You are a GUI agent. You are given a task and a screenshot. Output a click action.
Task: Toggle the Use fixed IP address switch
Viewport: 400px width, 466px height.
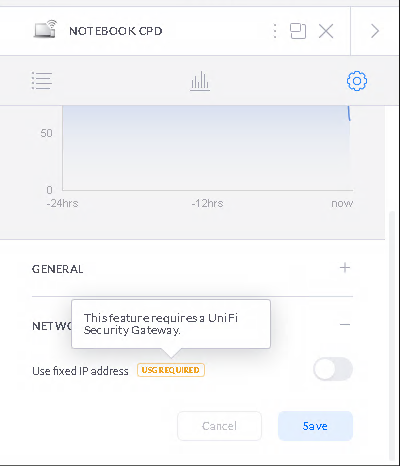pyautogui.click(x=333, y=369)
